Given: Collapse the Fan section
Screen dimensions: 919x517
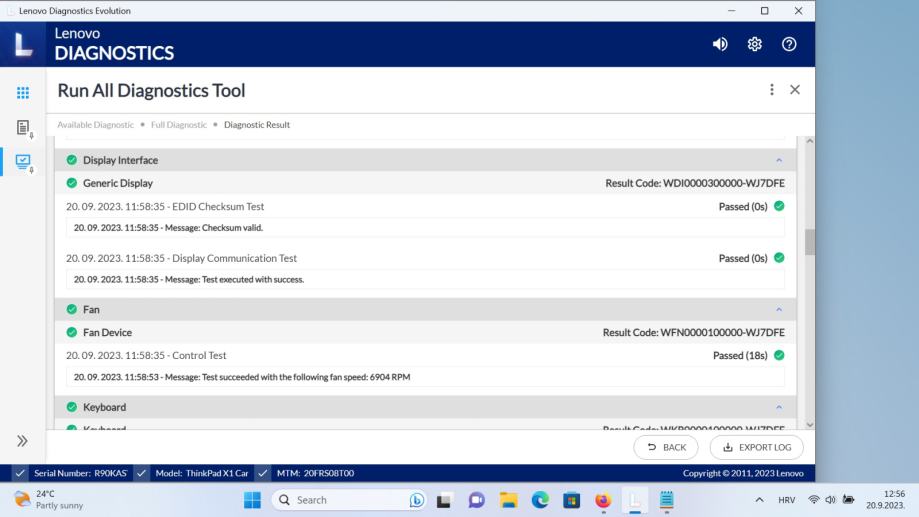Looking at the screenshot, I should (779, 310).
